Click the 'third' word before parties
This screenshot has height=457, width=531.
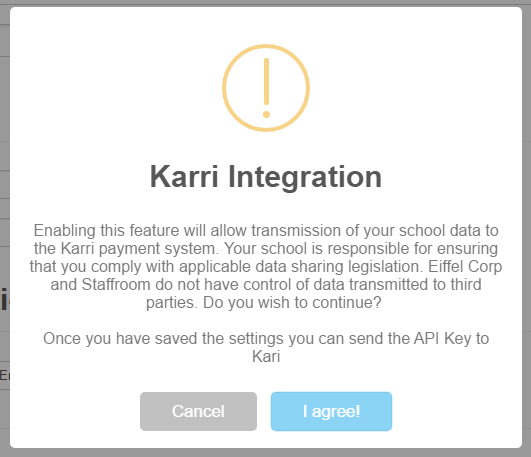point(466,285)
